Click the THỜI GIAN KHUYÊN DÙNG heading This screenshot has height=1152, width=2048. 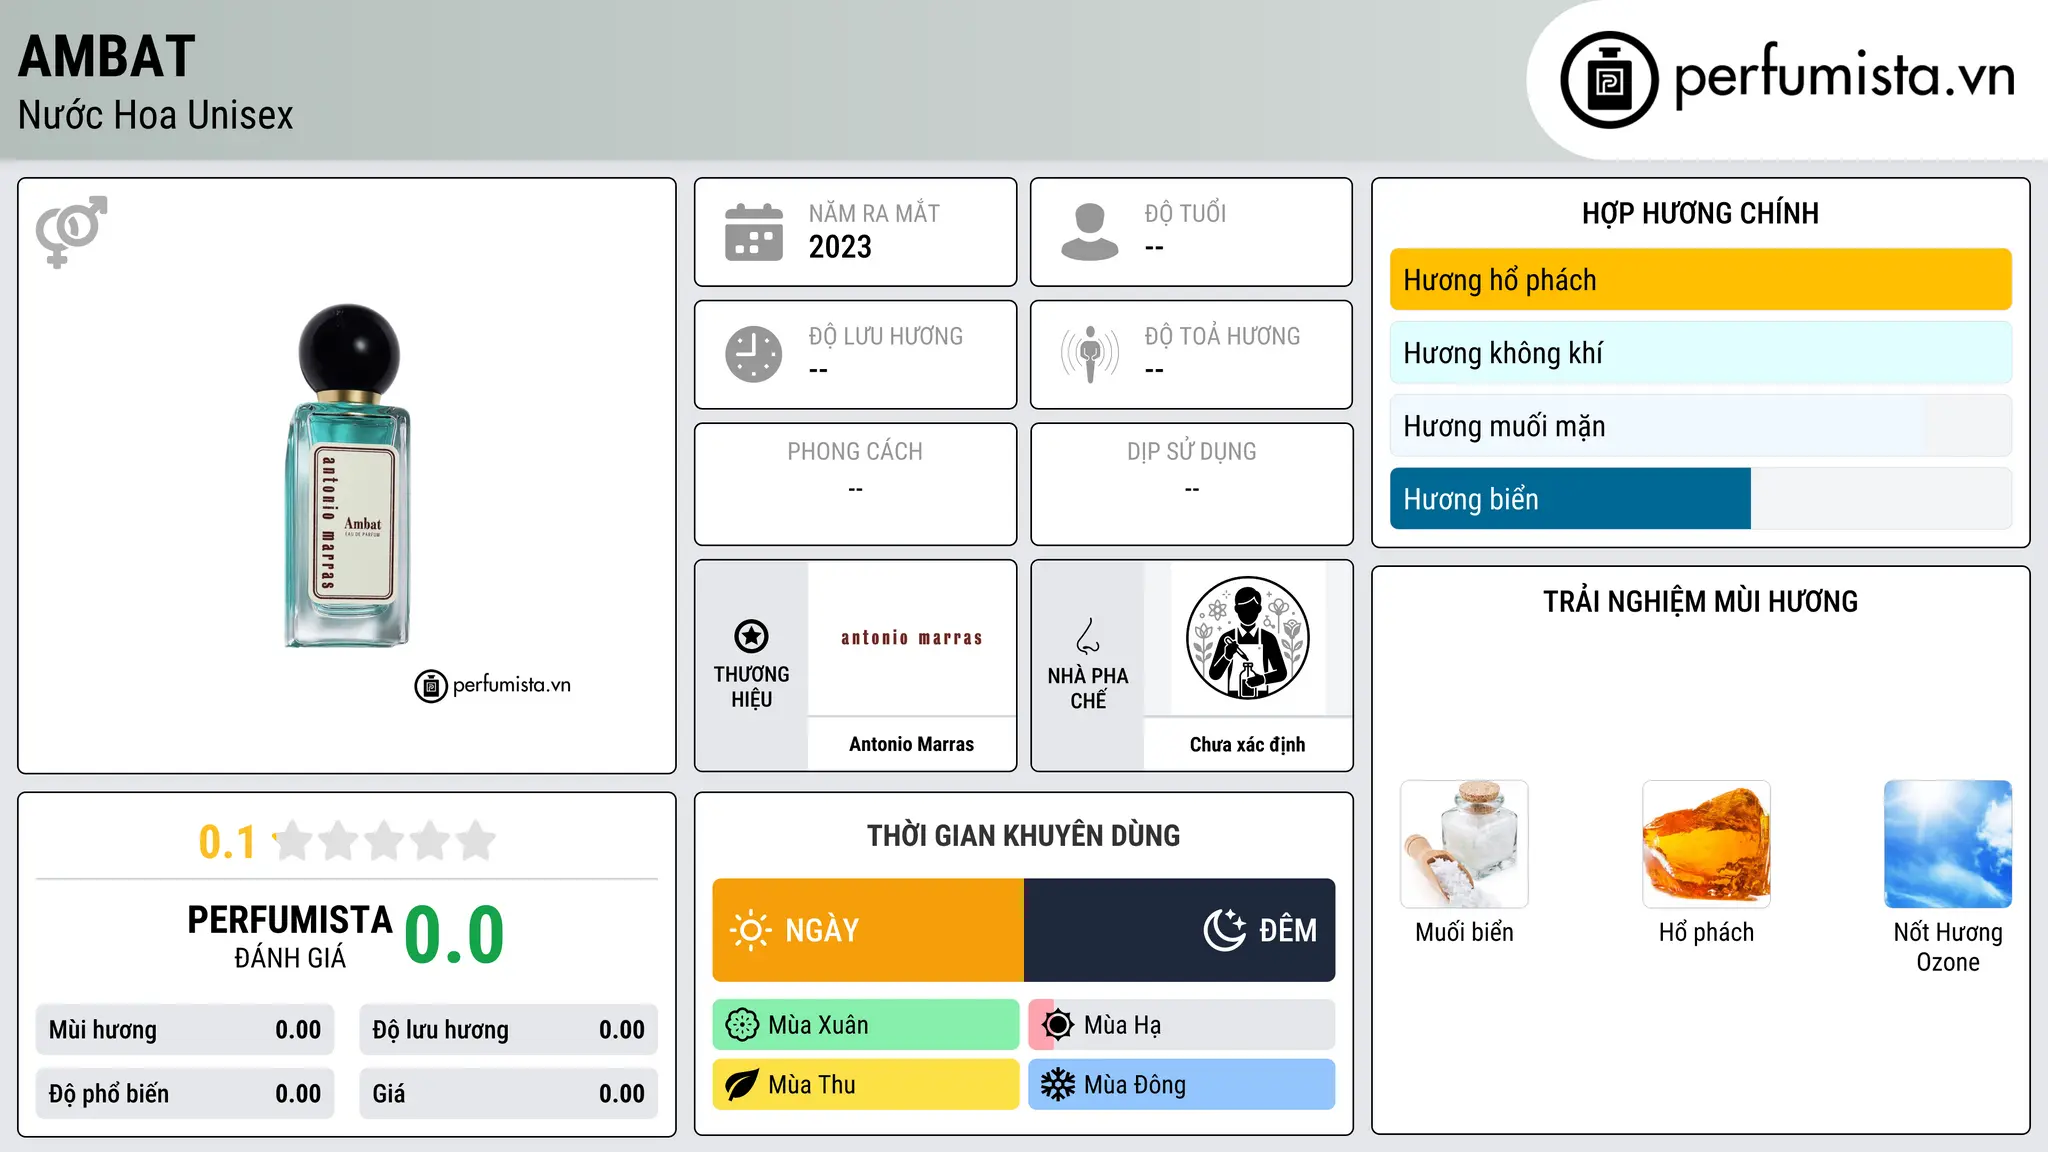pyautogui.click(x=1023, y=835)
